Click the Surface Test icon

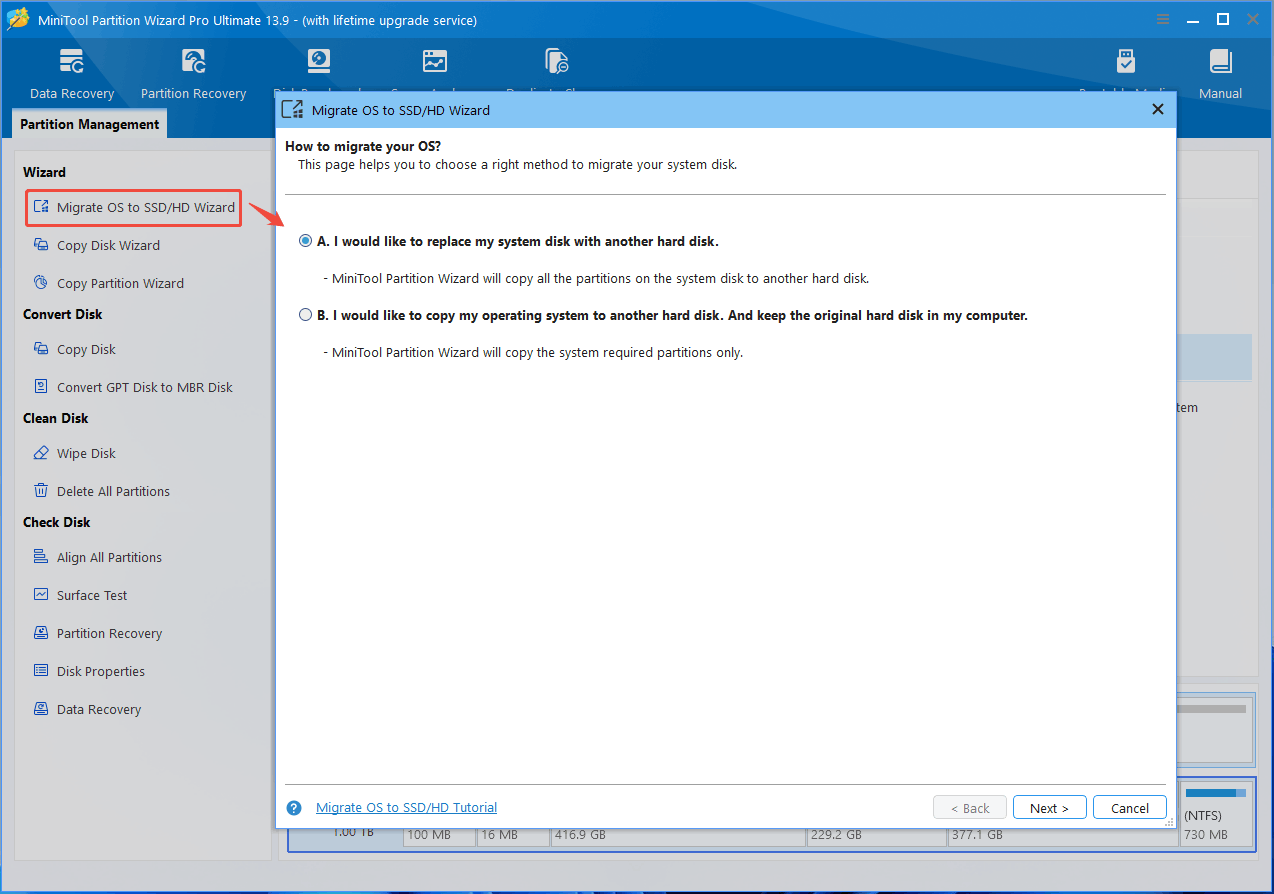click(x=41, y=595)
